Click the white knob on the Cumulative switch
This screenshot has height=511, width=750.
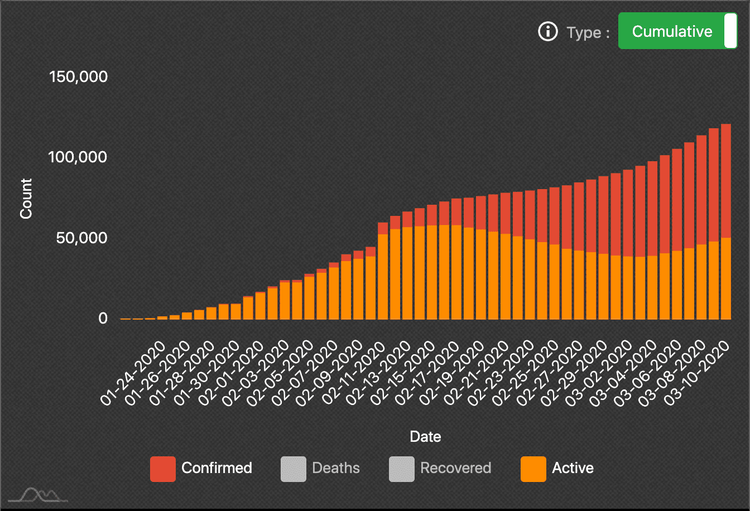click(728, 32)
